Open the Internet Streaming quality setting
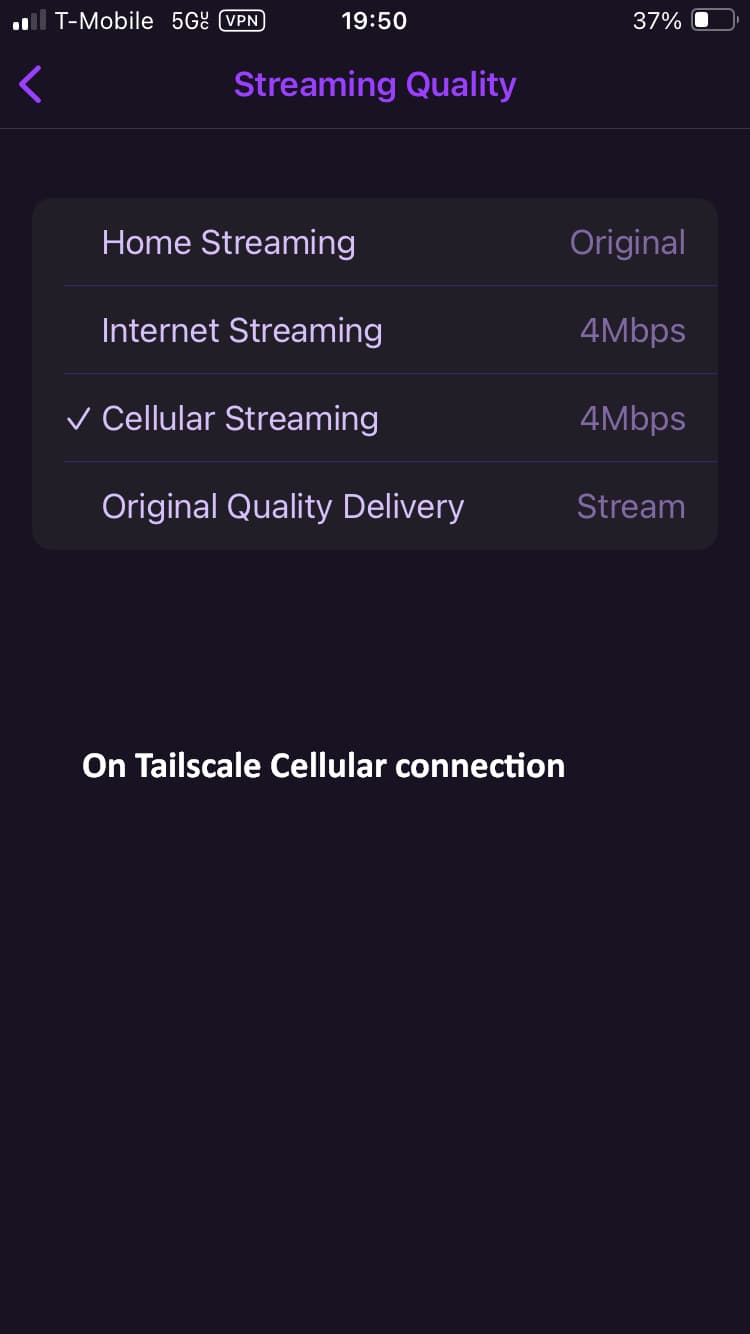Image resolution: width=750 pixels, height=1334 pixels. tap(242, 331)
